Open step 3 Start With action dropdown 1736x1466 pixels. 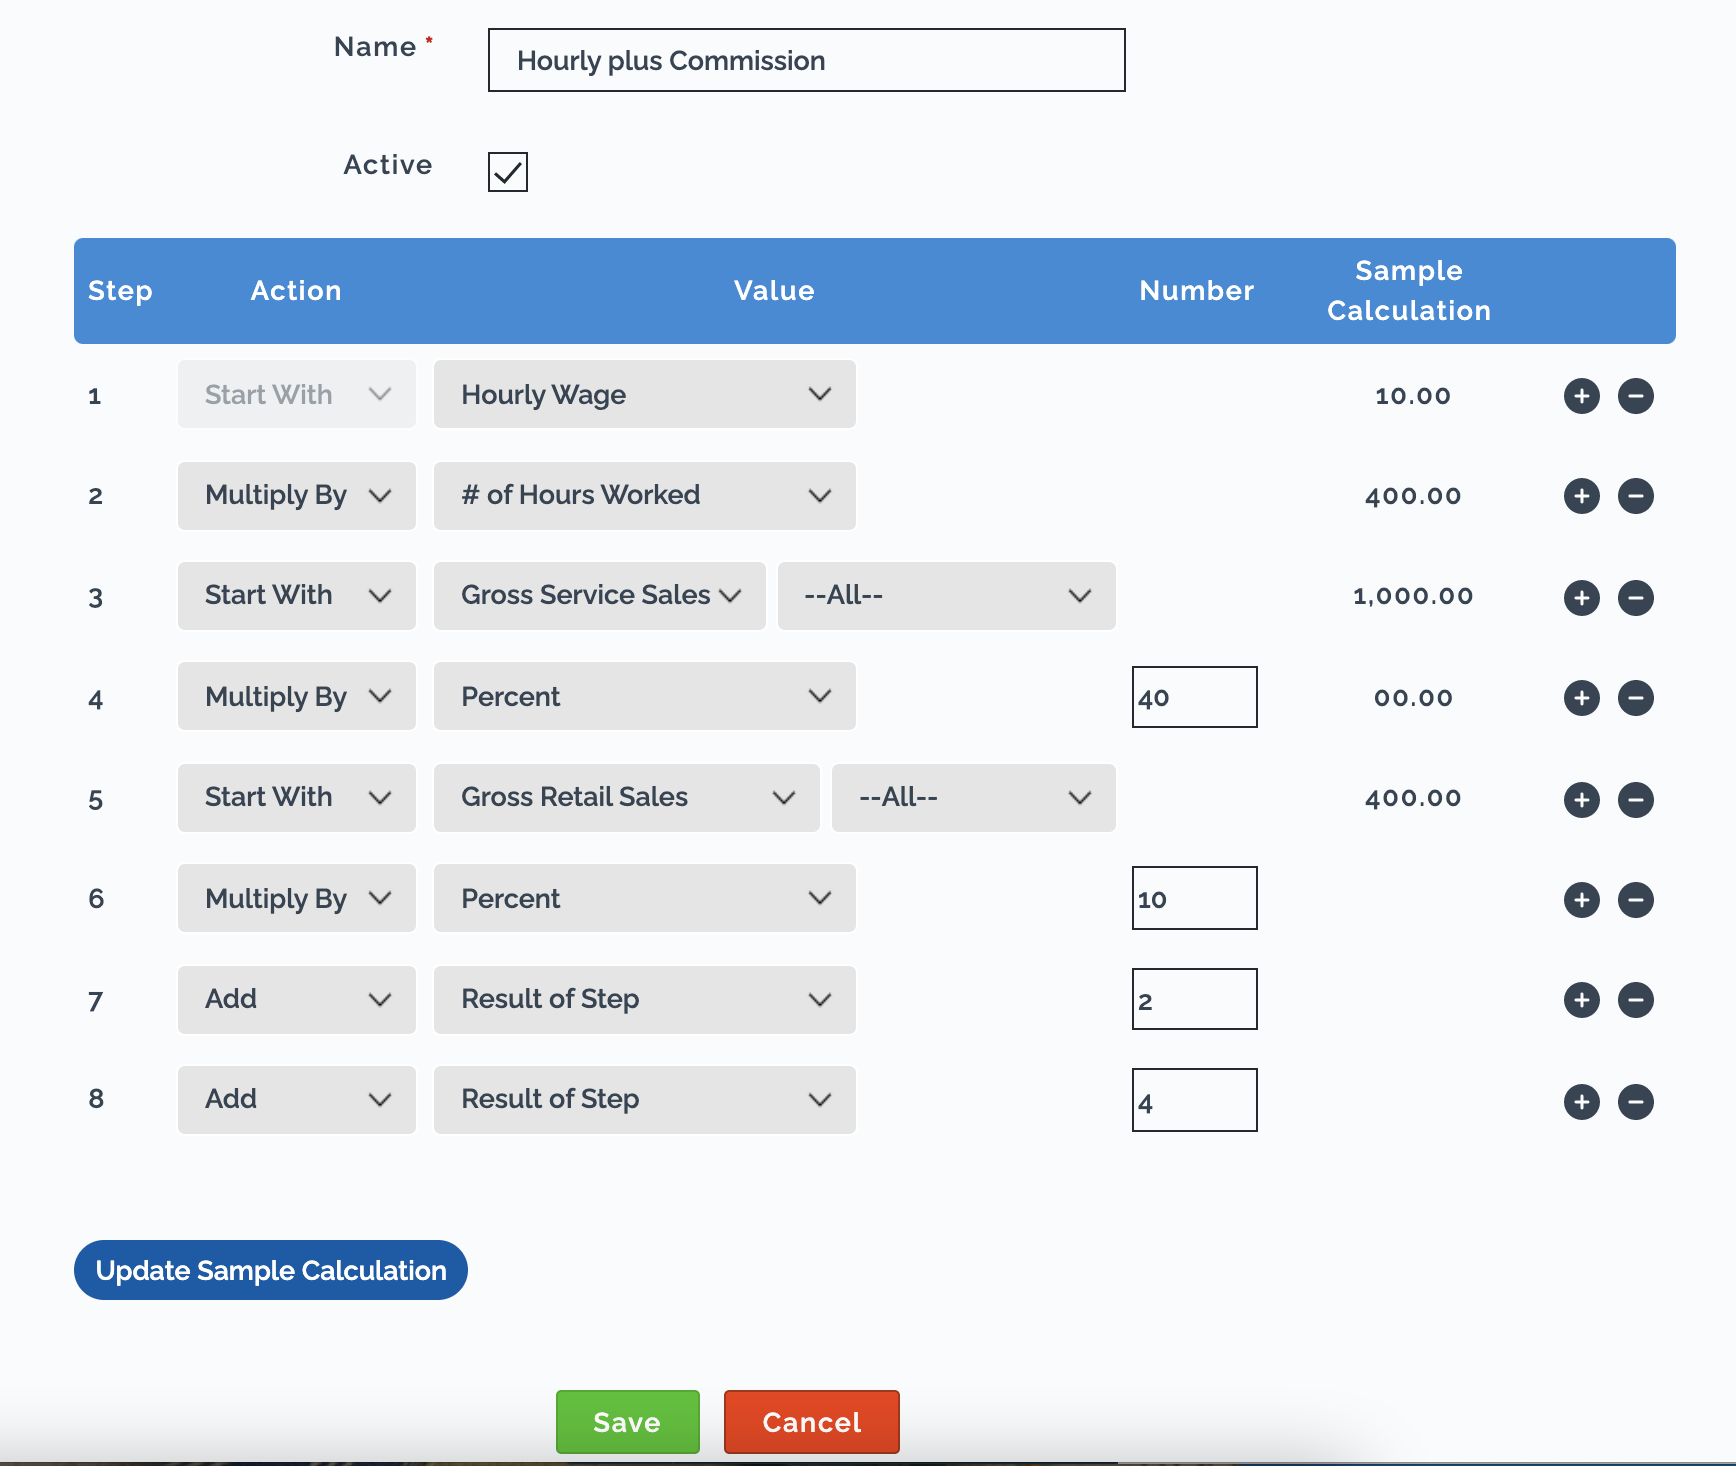tap(297, 596)
